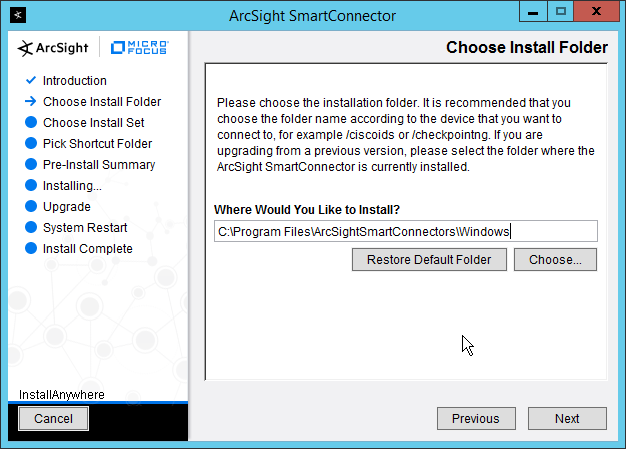
Task: Focus the install folder path field
Action: coord(405,232)
